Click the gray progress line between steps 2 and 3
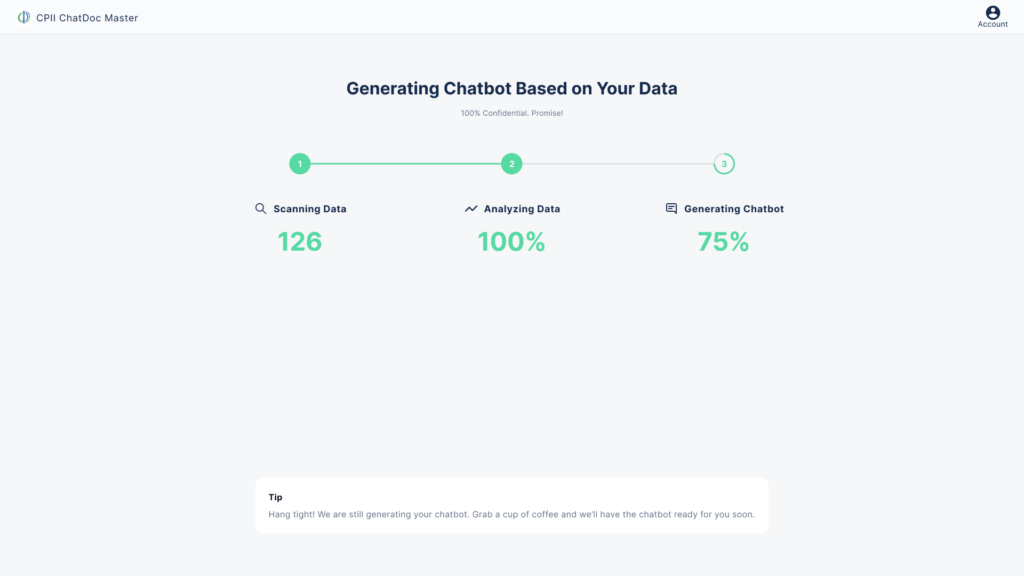This screenshot has height=576, width=1024. pyautogui.click(x=617, y=164)
